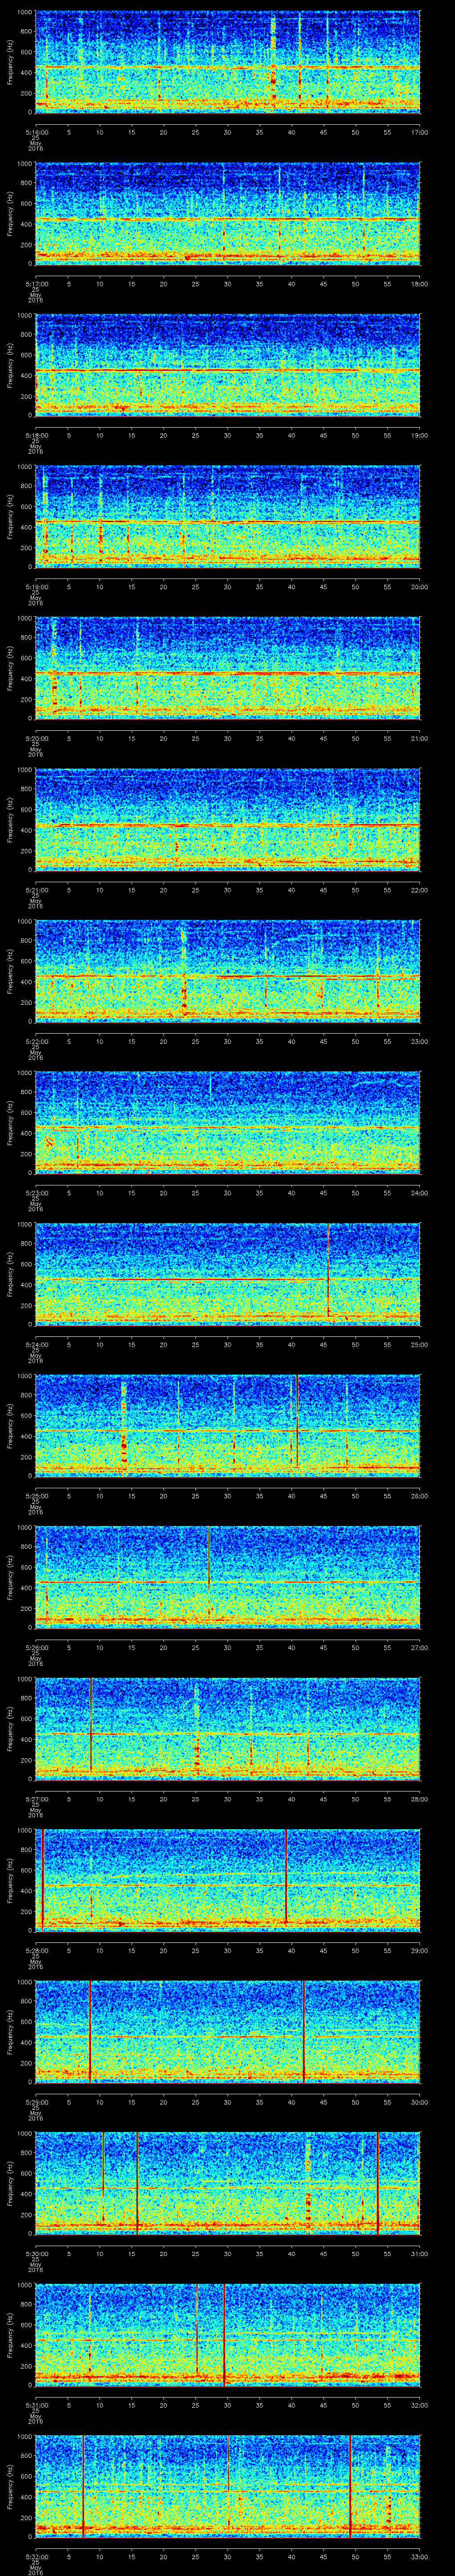Click the 5:23:00 start time label

pos(36,1192)
